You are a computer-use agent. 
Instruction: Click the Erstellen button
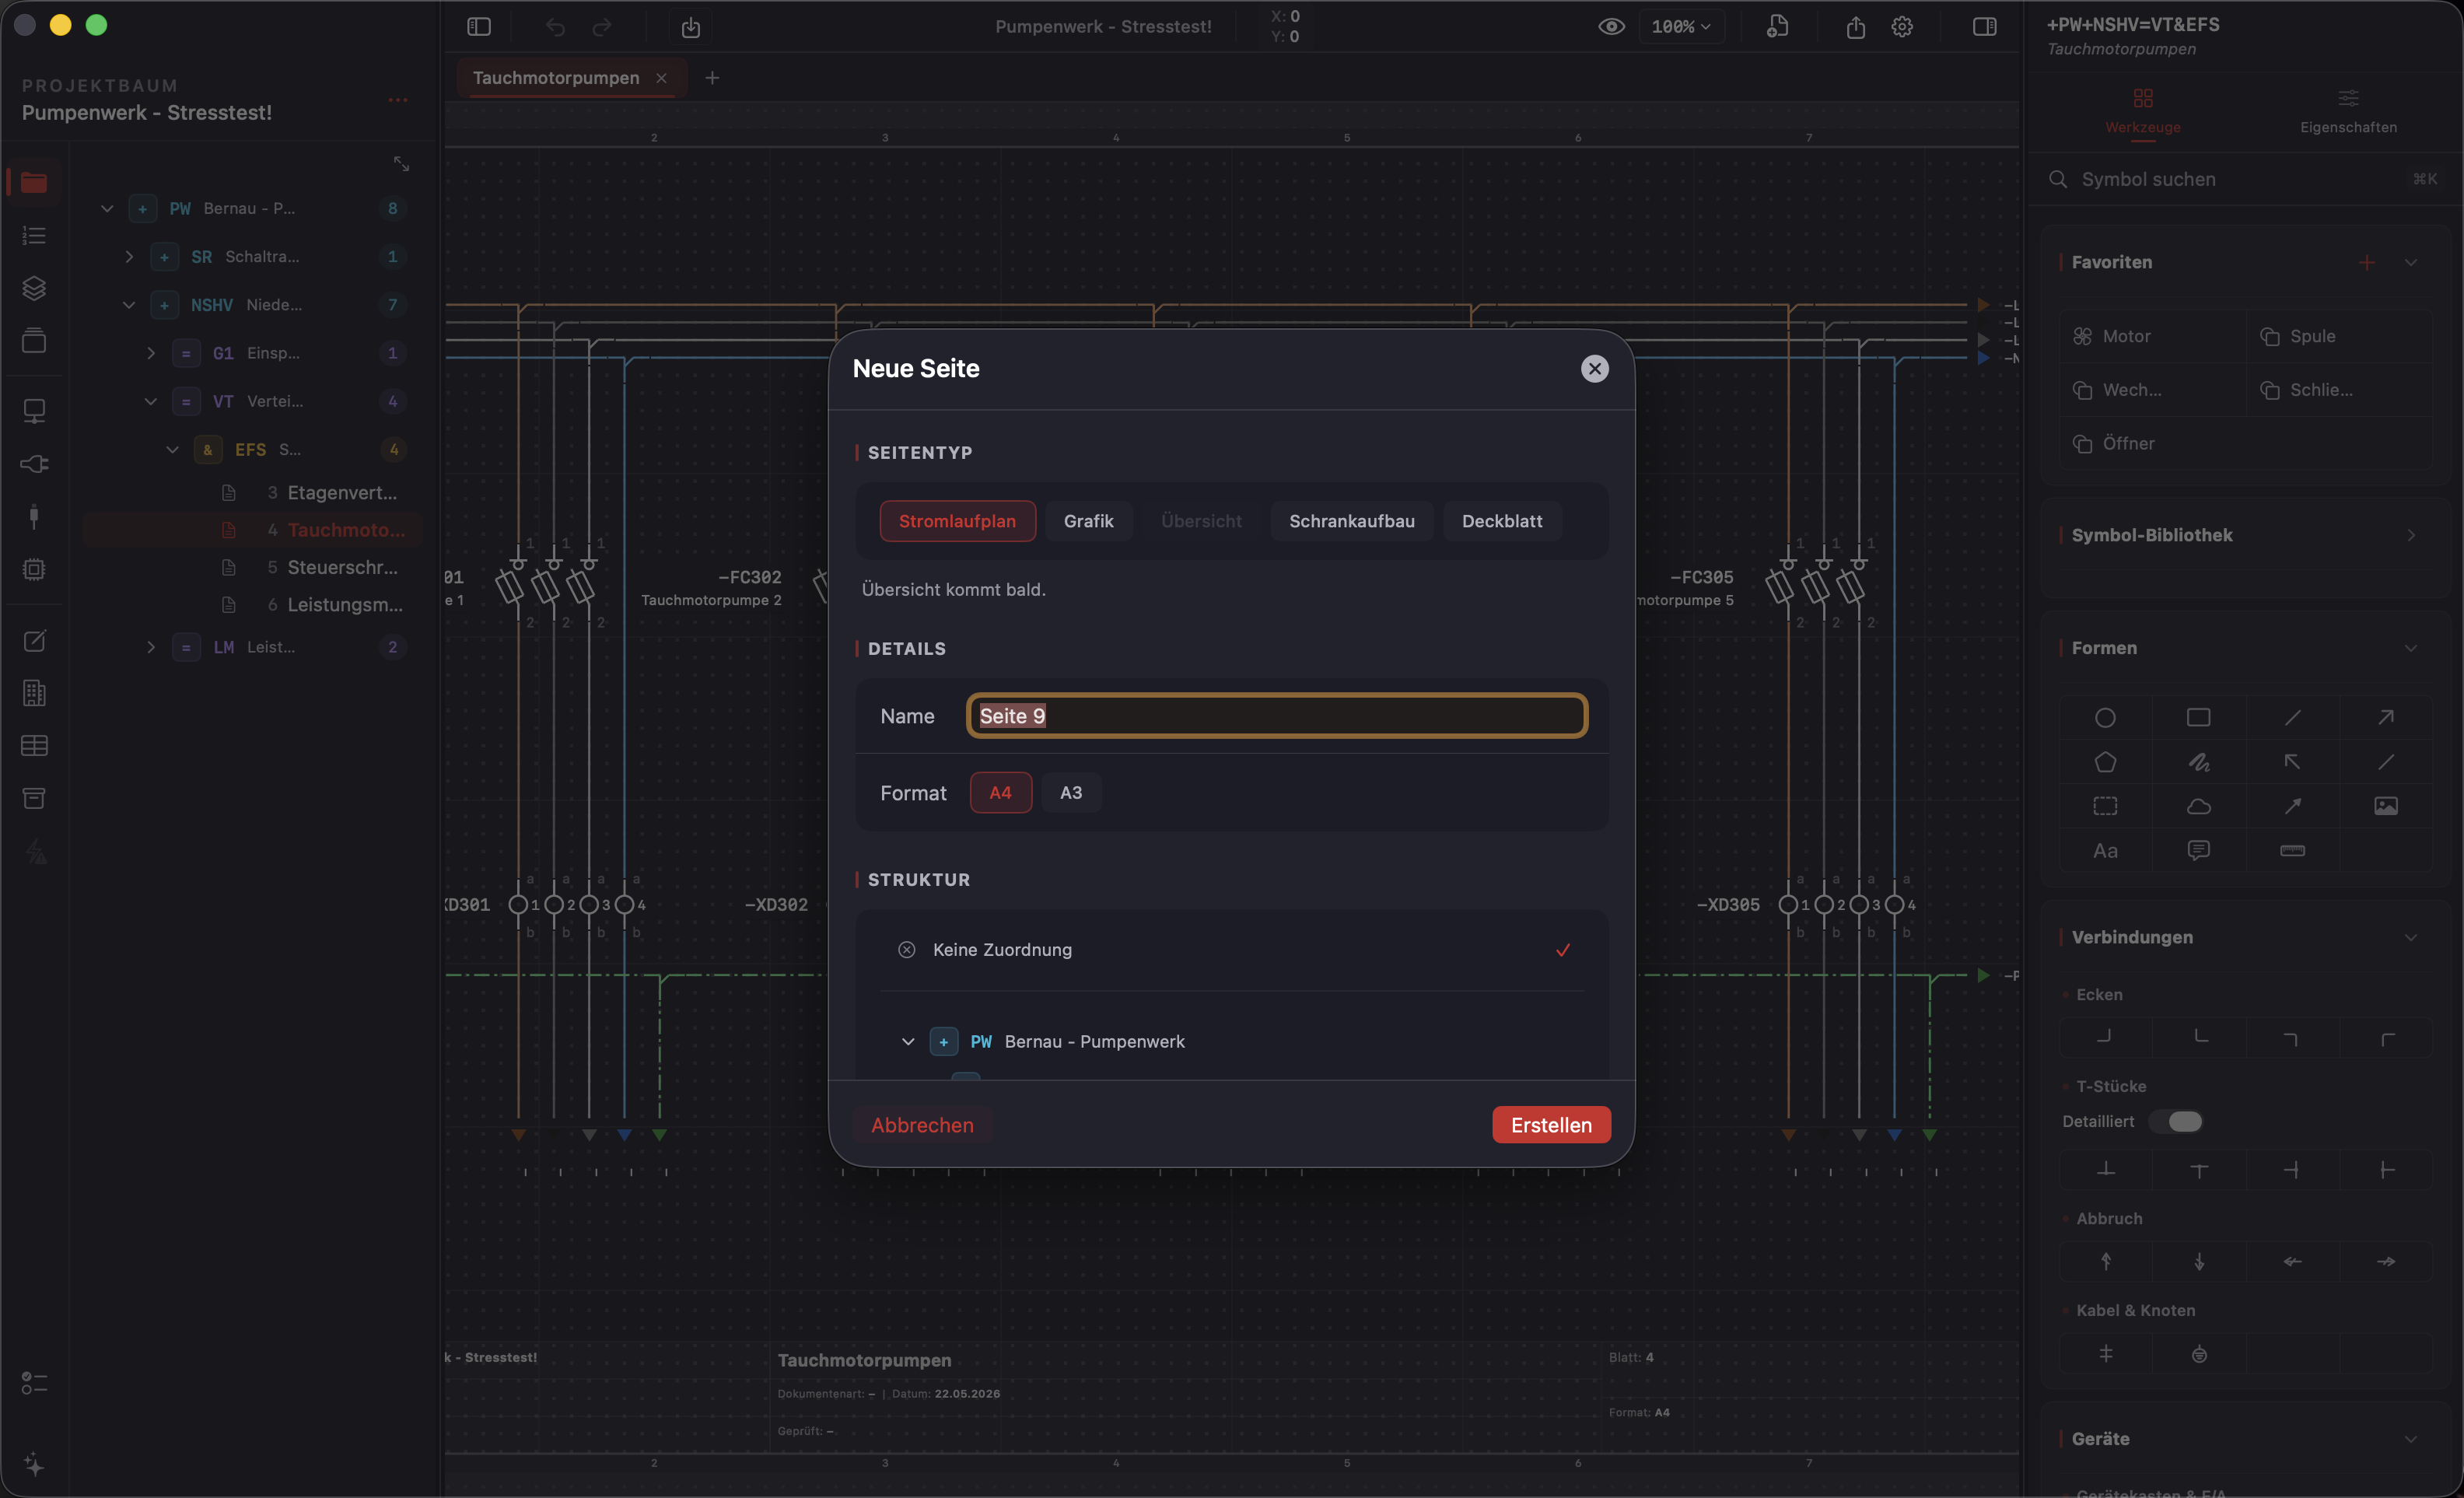(x=1550, y=1125)
